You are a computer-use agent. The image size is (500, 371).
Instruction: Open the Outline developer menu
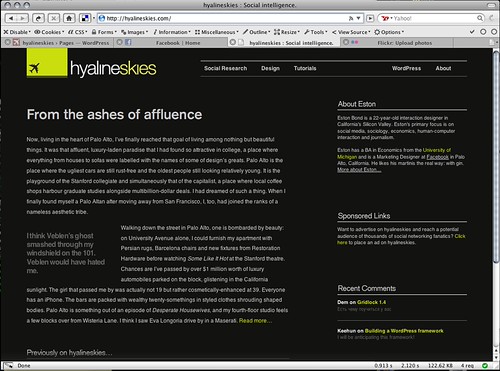click(x=256, y=32)
